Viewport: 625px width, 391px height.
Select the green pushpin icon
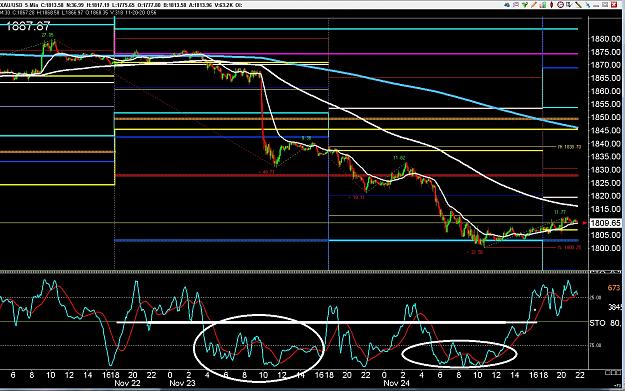coord(525,5)
